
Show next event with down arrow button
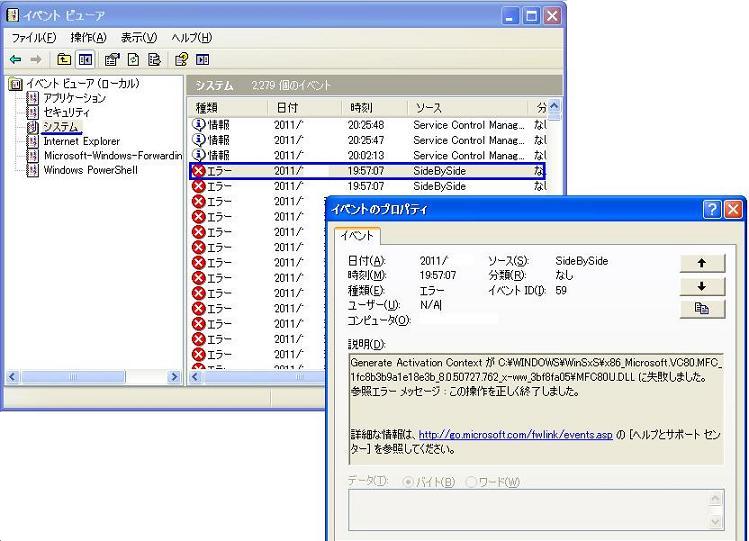701,287
